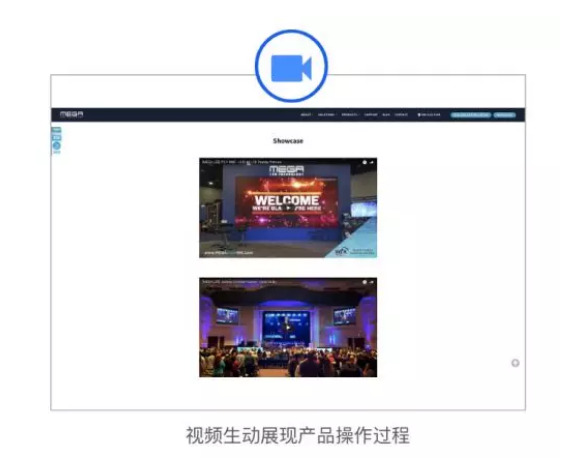Click the shorter light-blue pill button in navbar
This screenshot has height=464, width=571.
pos(504,115)
